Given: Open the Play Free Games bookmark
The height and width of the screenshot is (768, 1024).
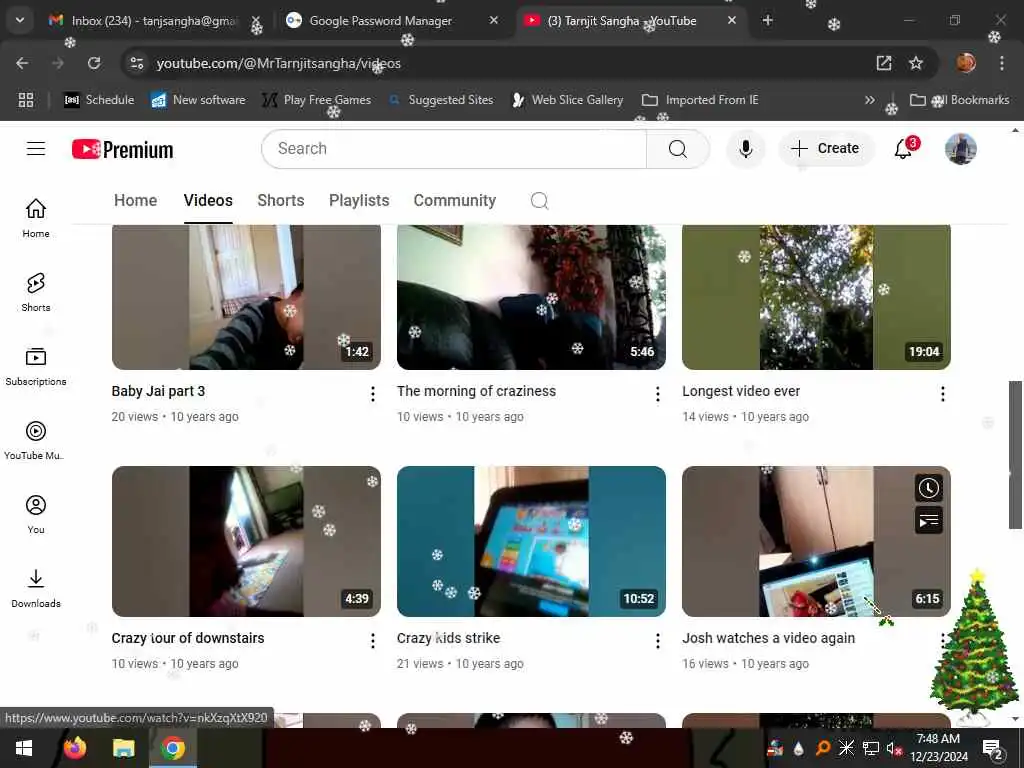Looking at the screenshot, I should coord(316,100).
